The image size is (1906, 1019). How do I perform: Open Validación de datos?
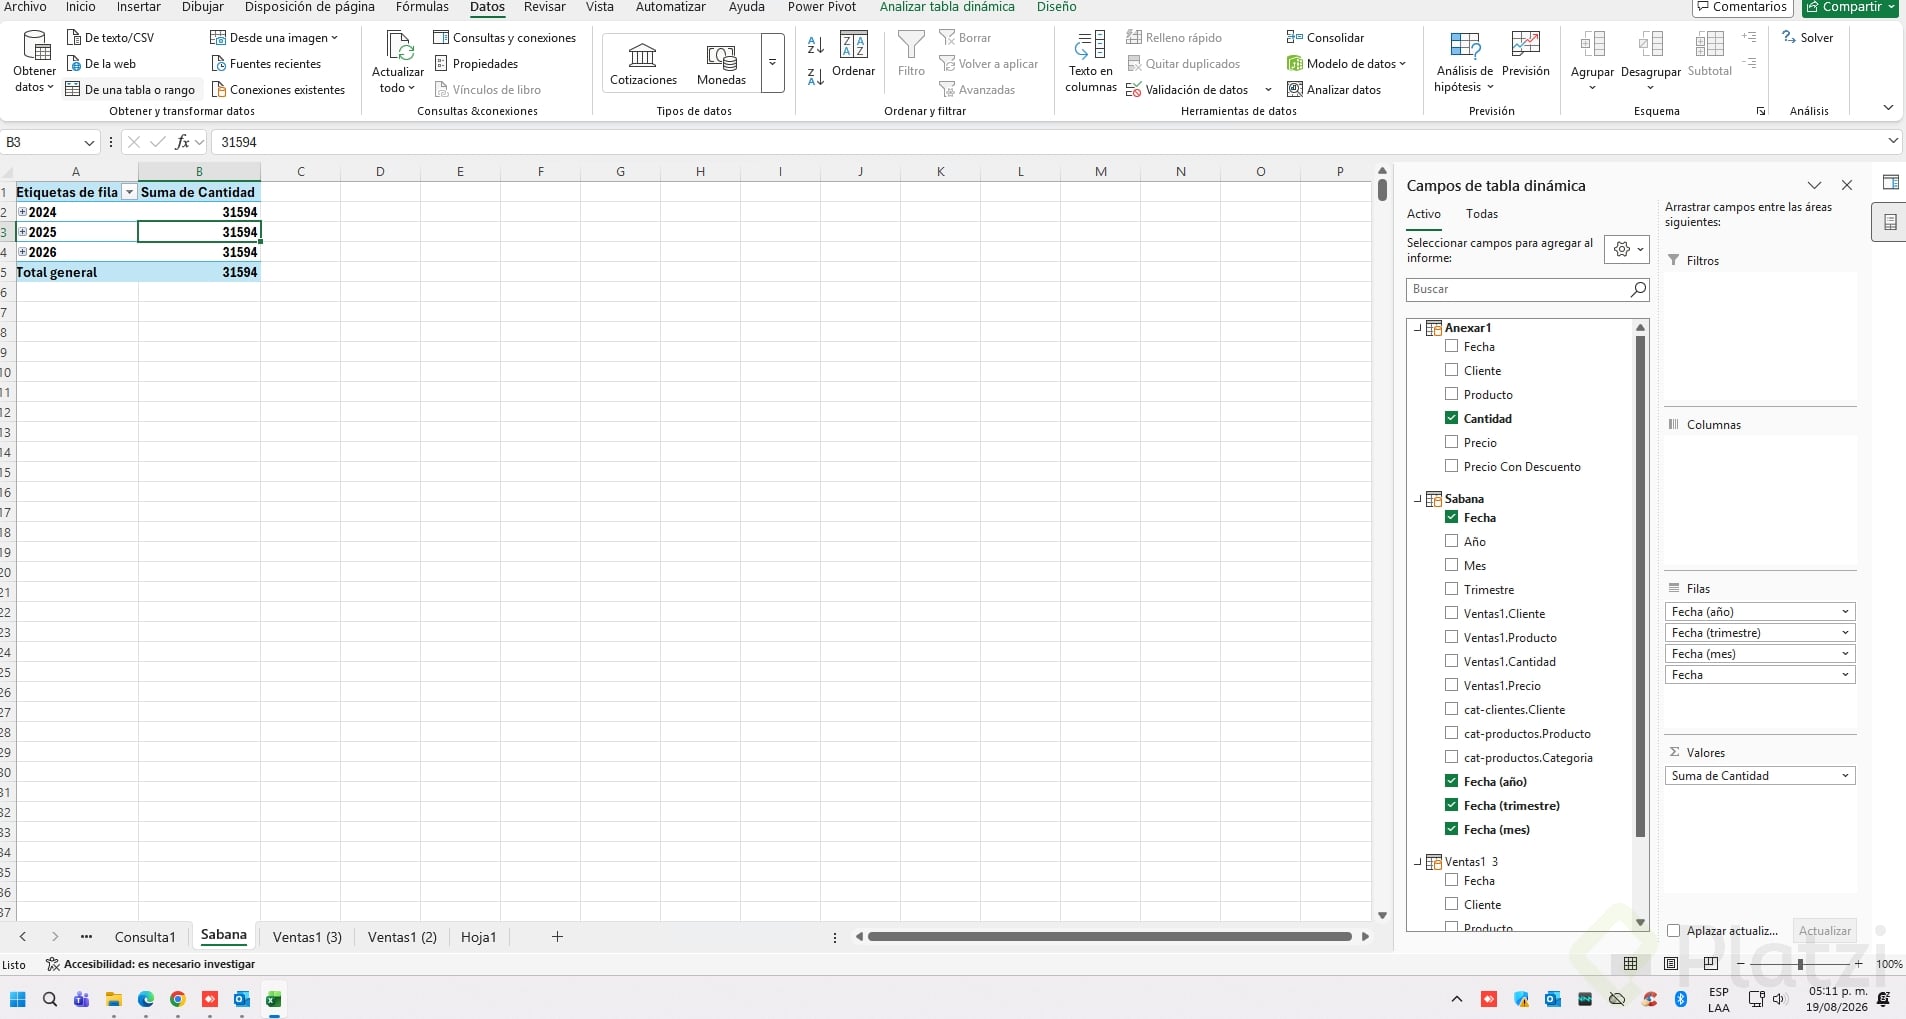(1187, 90)
